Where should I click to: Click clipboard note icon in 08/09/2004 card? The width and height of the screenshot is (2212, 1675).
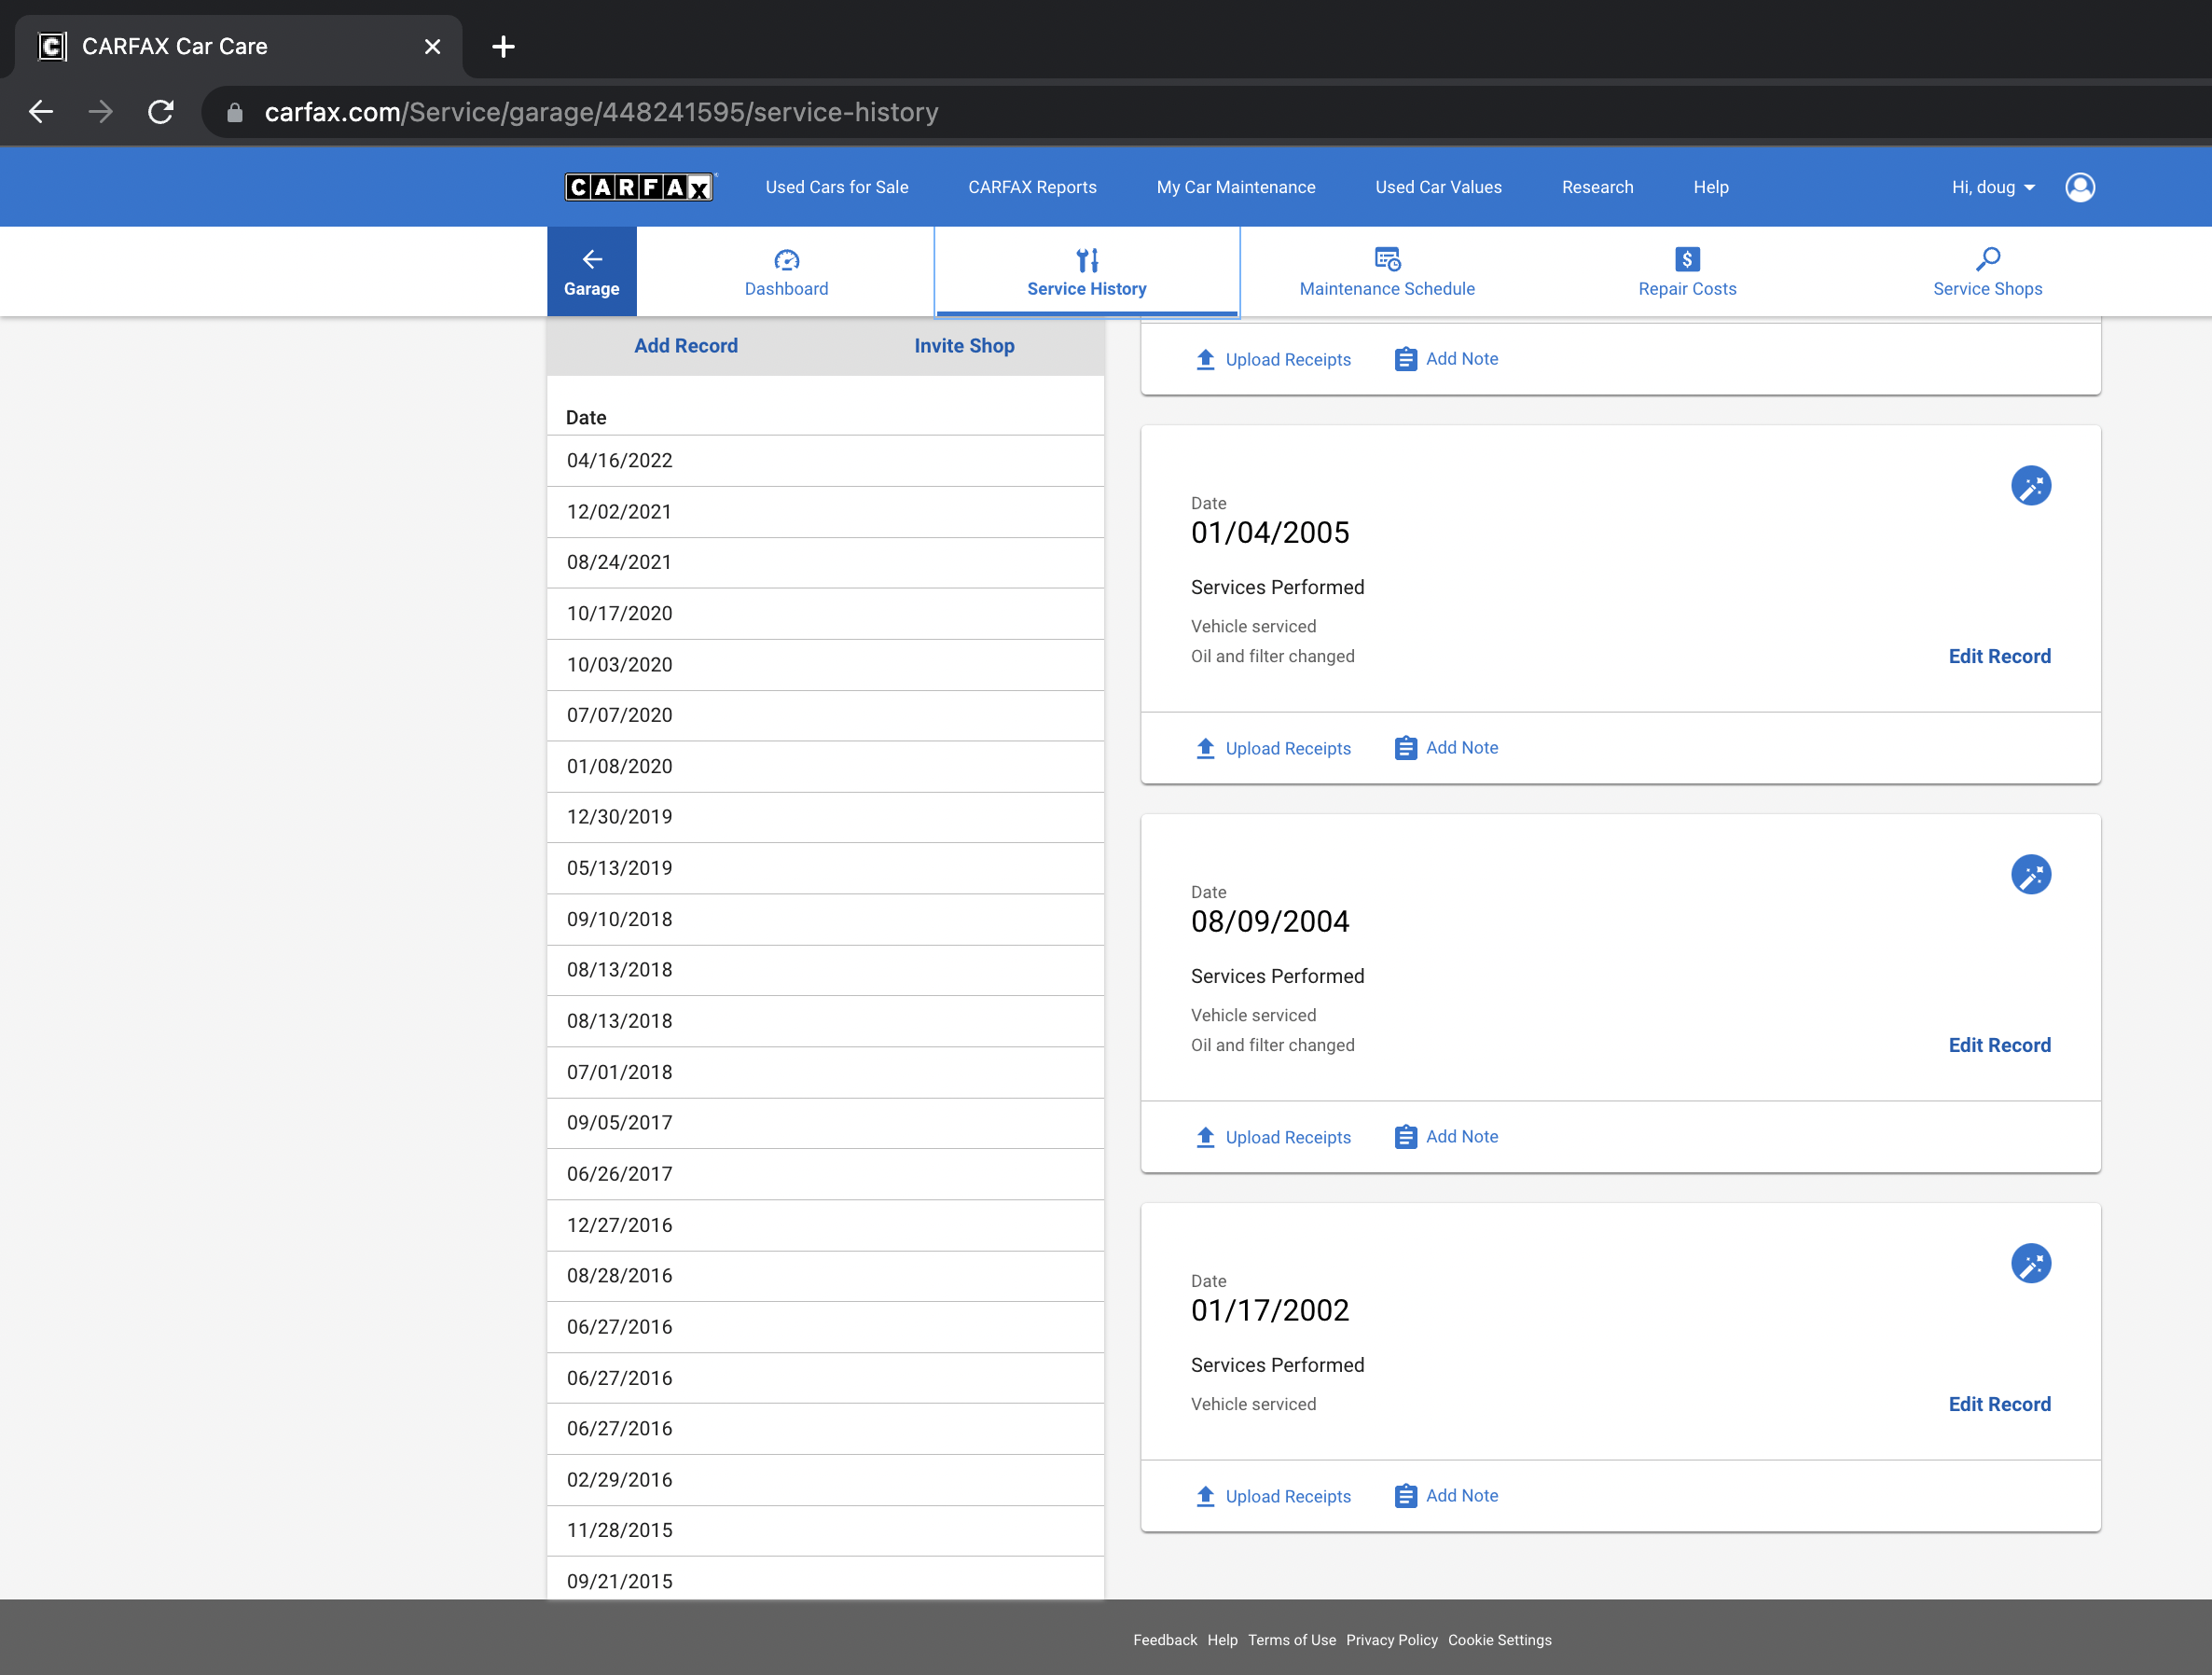click(x=1405, y=1137)
